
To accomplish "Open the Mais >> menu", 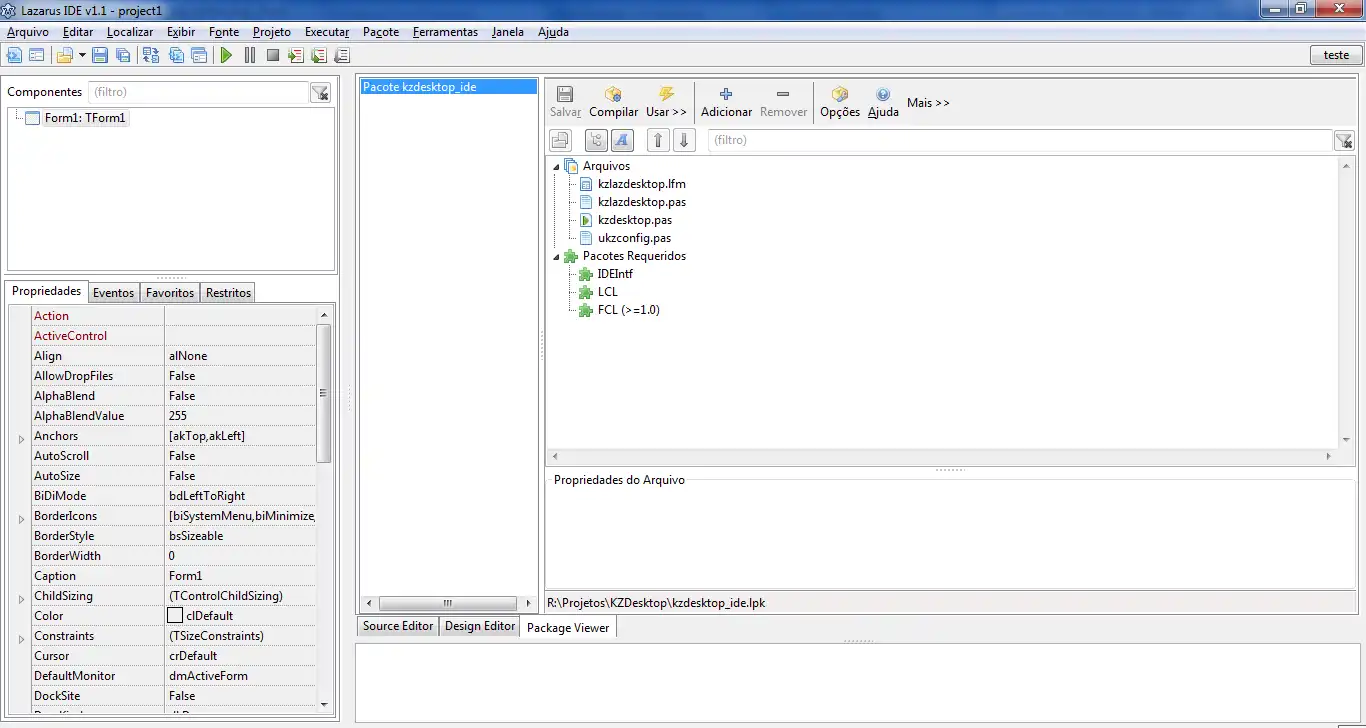I will point(928,102).
